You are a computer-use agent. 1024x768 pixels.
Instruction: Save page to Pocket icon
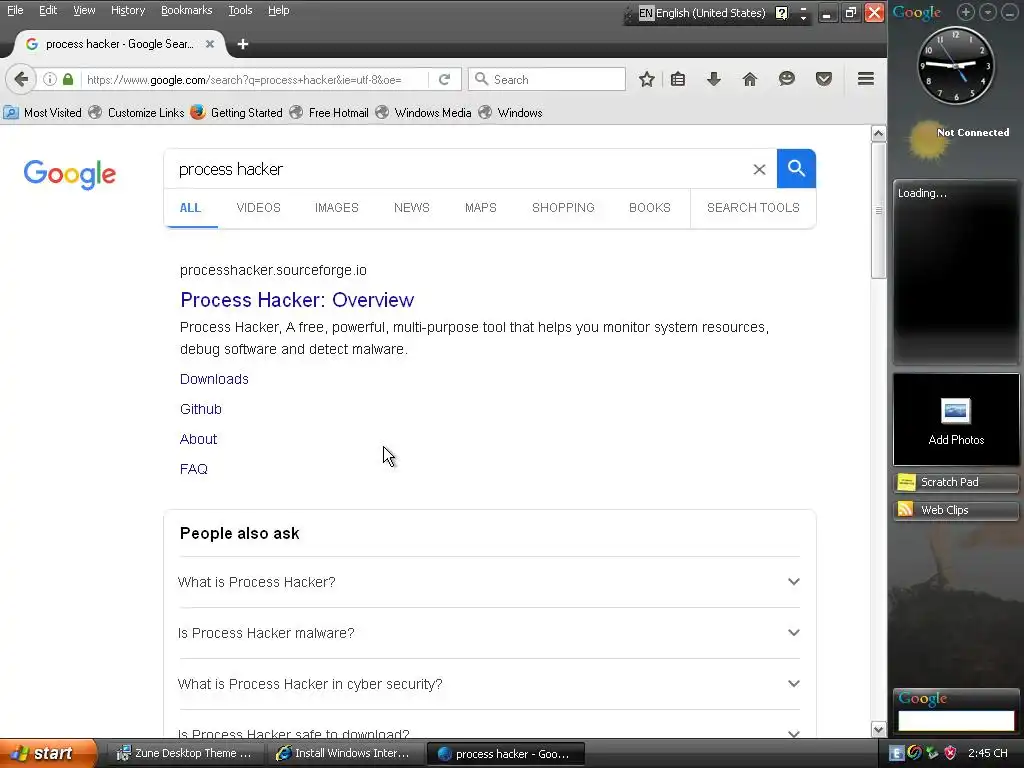(824, 80)
